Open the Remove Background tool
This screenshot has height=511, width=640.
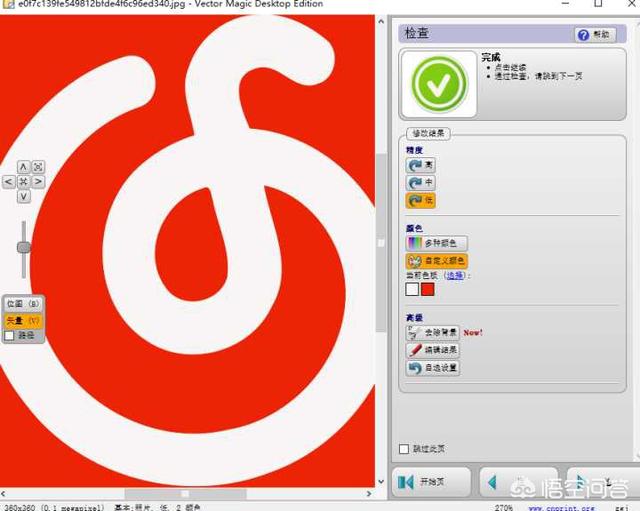coord(432,333)
